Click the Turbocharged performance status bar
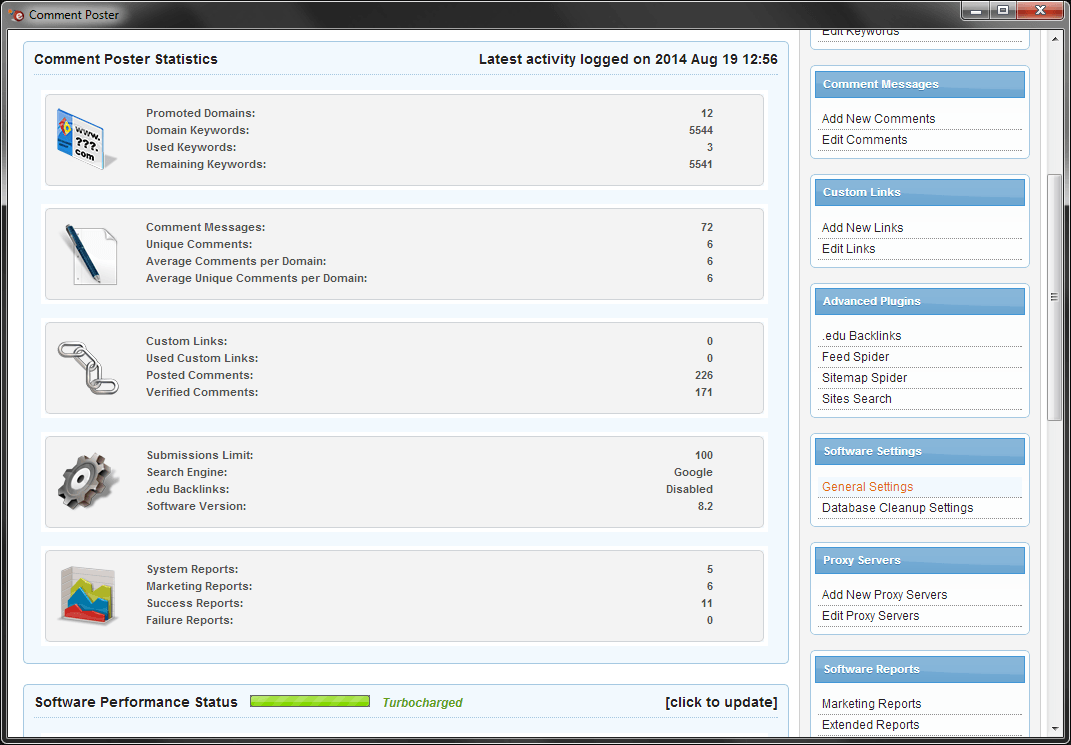This screenshot has width=1071, height=745. pyautogui.click(x=309, y=701)
